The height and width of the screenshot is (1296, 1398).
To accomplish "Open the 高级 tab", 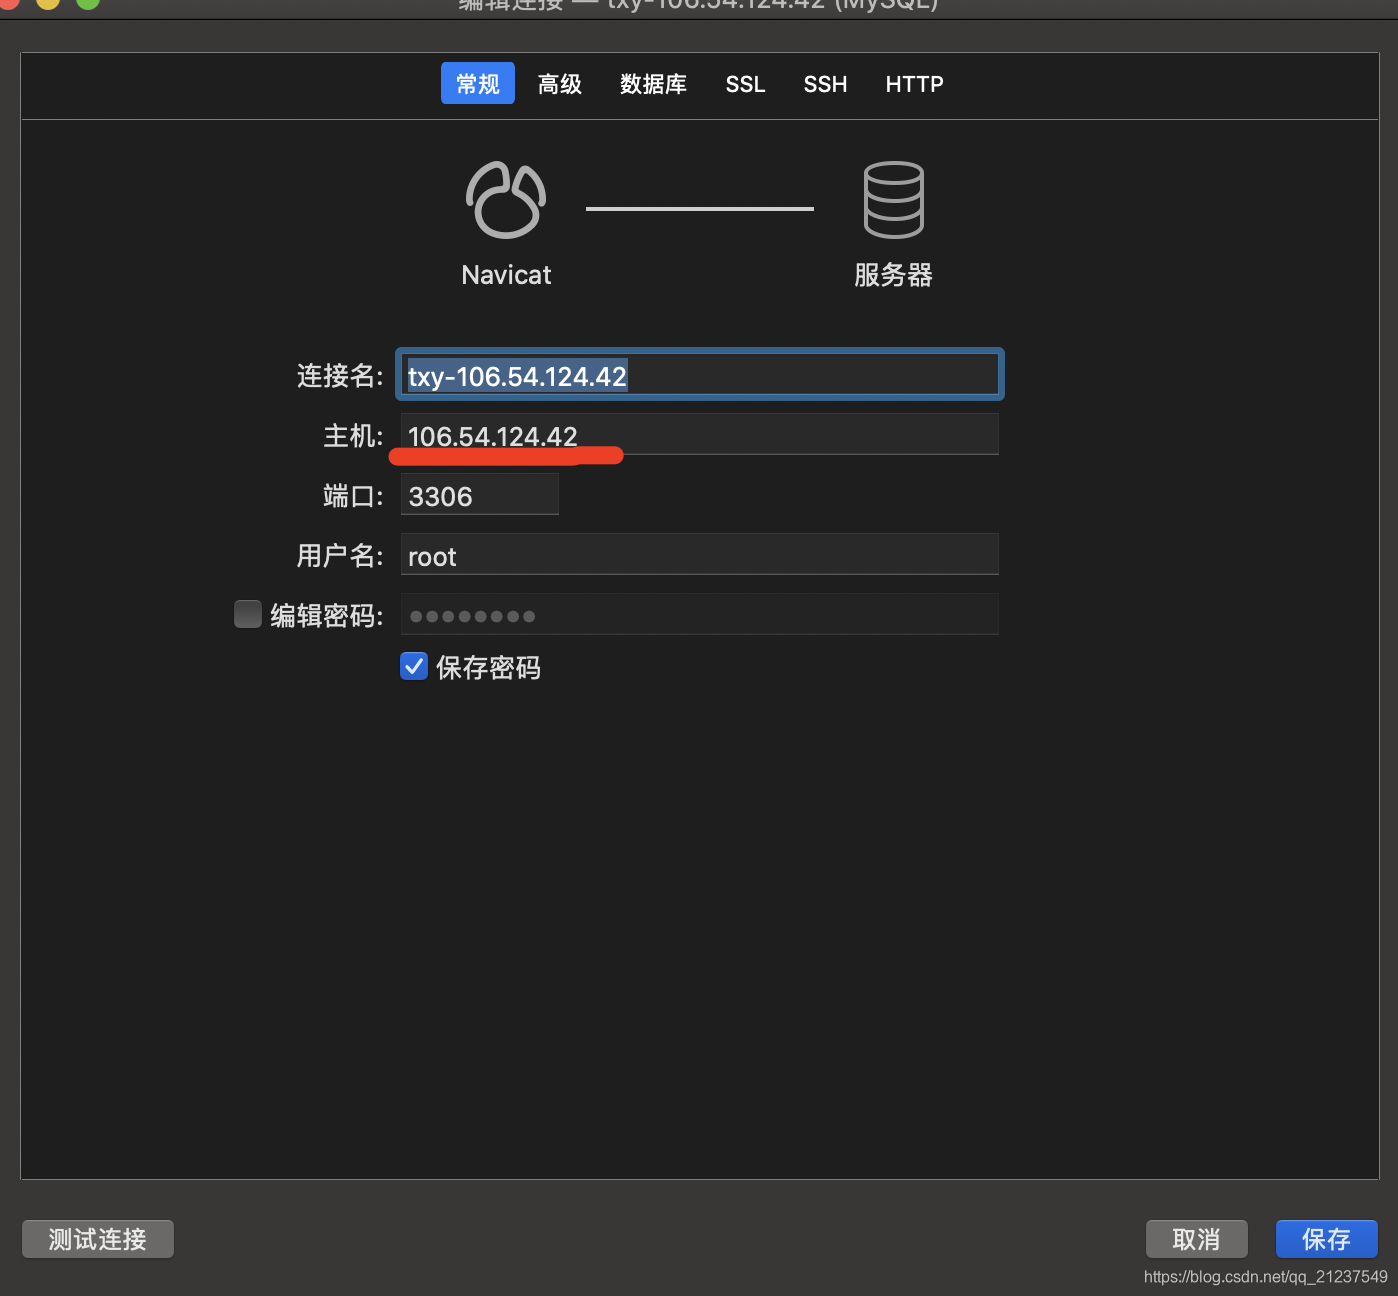I will [560, 84].
